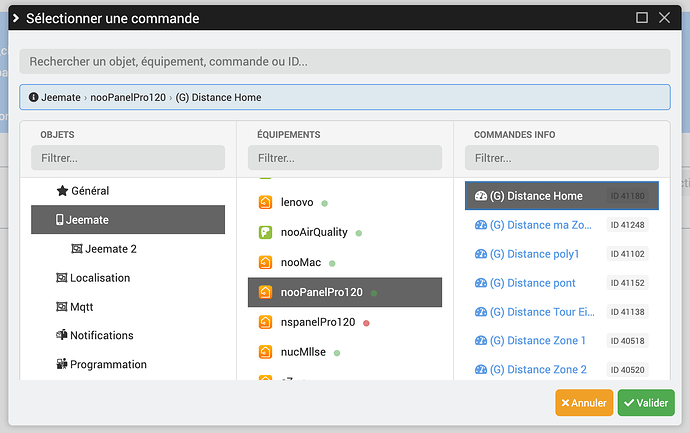
Task: Click the gauge icon of Distance Zone 2
Action: click(481, 370)
